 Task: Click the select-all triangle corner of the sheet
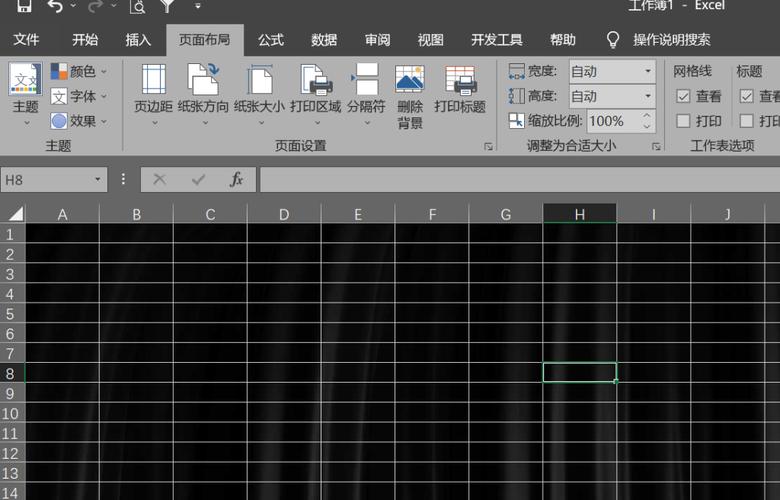point(15,214)
